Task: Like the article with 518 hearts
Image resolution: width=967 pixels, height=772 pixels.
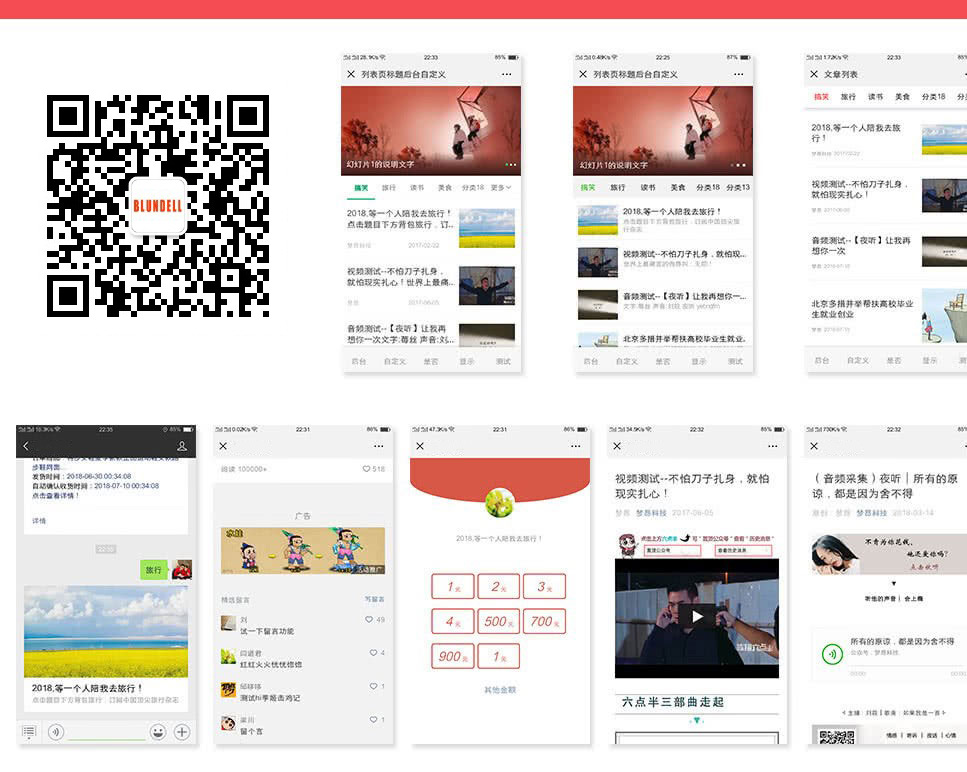Action: pyautogui.click(x=367, y=469)
